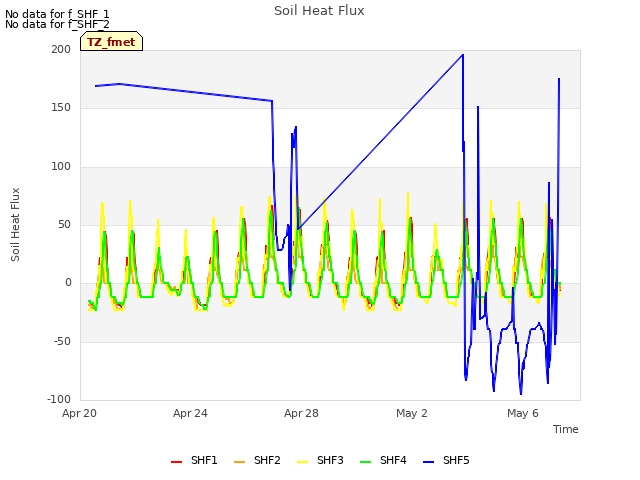640x480 pixels.
Task: Click the 200 y-axis tick label
Action: pos(61,49)
